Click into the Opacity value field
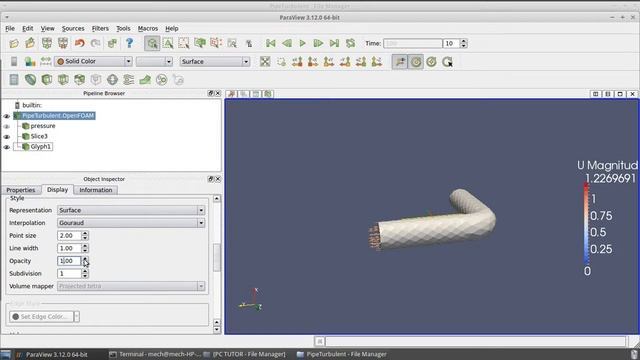640x360 pixels. tap(69, 261)
